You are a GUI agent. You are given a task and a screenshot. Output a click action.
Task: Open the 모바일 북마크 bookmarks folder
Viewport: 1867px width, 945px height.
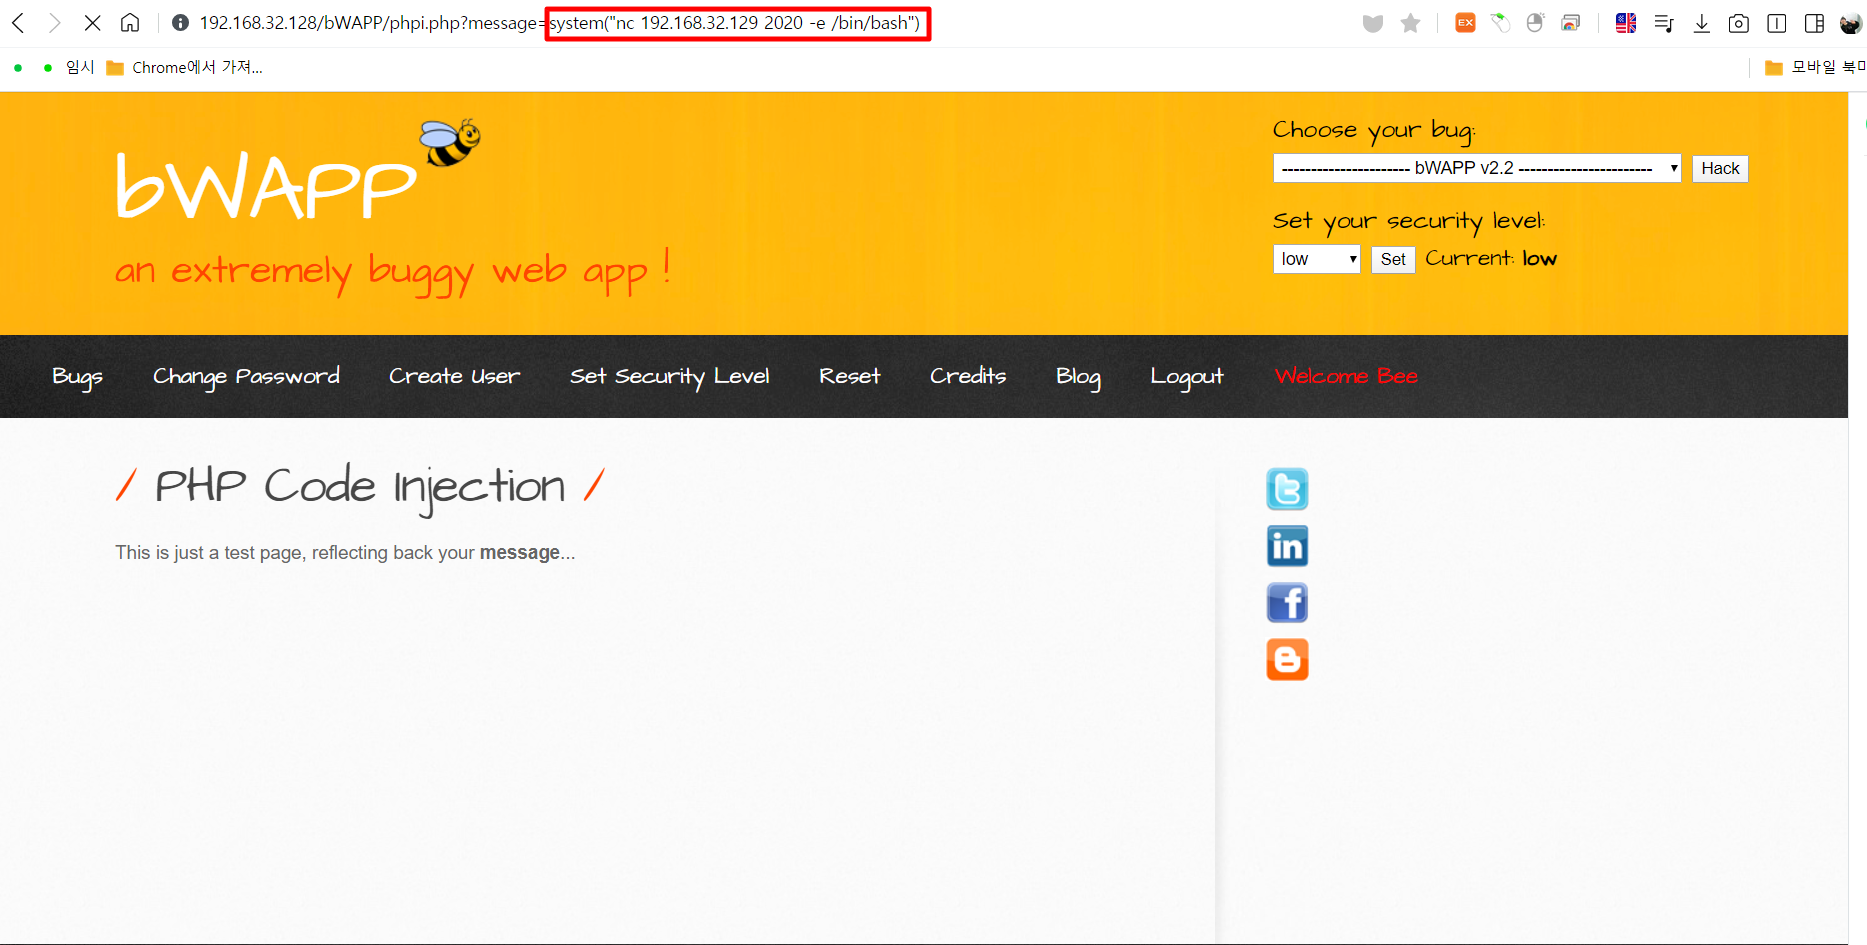(1815, 67)
